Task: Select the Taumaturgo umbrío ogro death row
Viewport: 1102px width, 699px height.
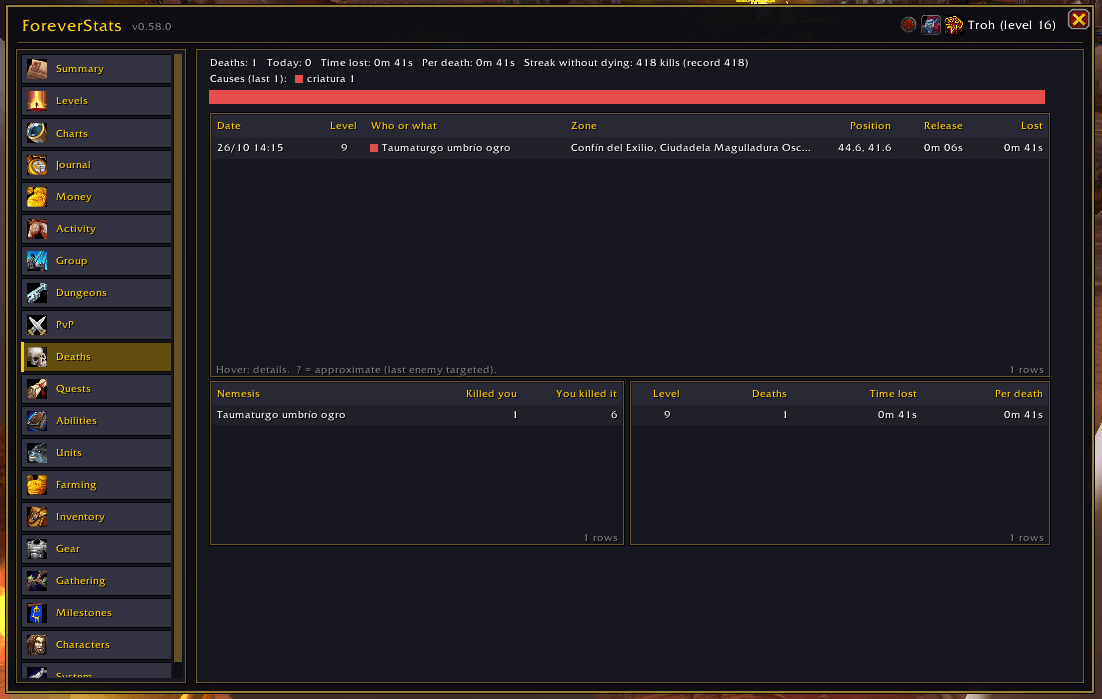Action: click(630, 148)
